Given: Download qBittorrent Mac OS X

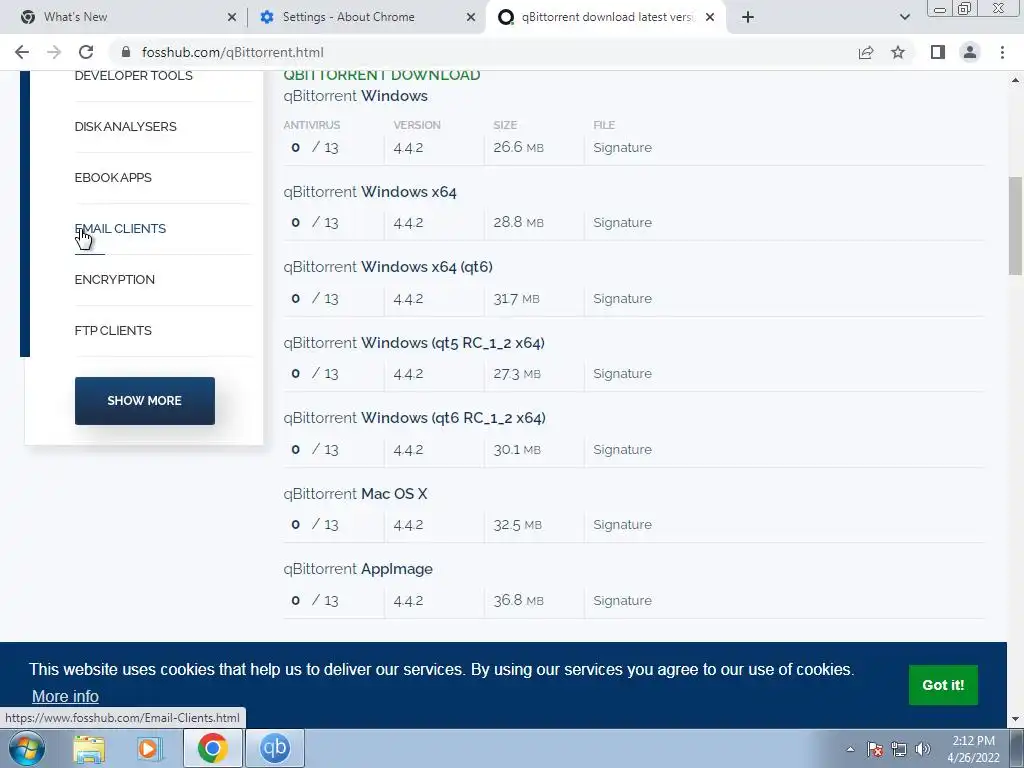Looking at the screenshot, I should tap(355, 494).
